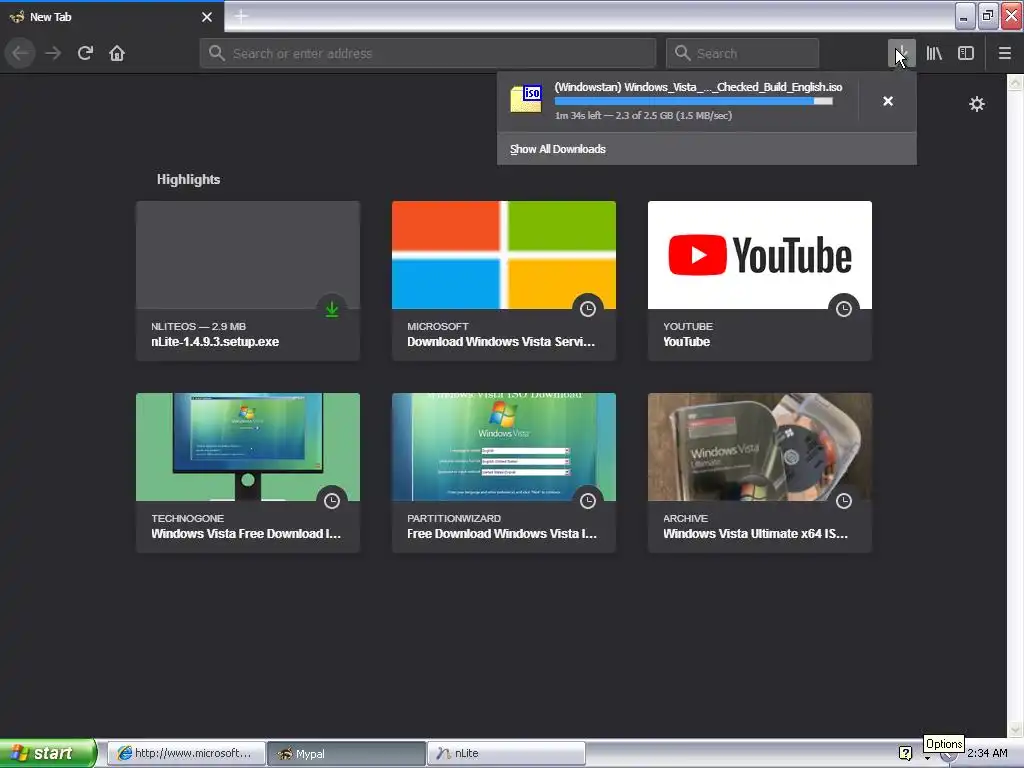Click green download arrow on nLite card

click(x=332, y=309)
